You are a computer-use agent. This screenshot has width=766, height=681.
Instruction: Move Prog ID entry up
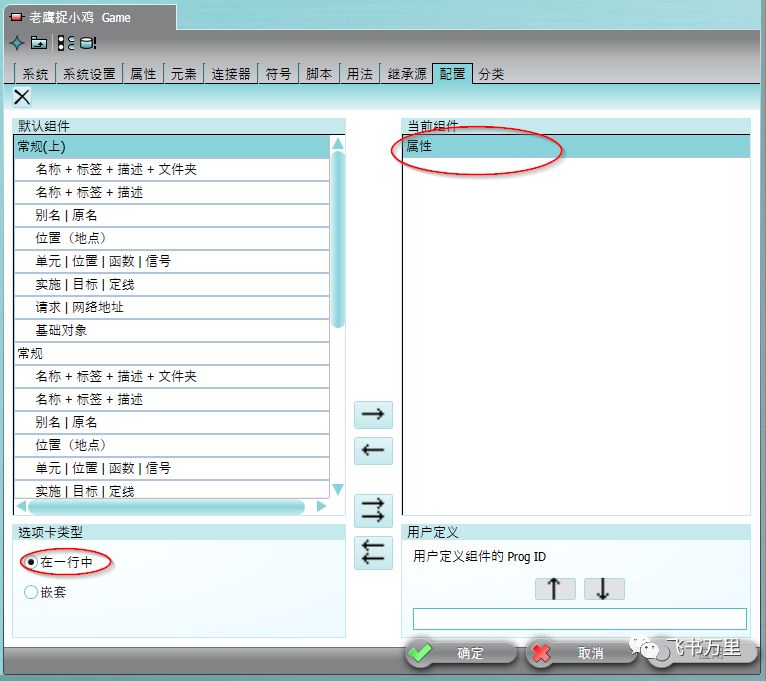coord(555,589)
